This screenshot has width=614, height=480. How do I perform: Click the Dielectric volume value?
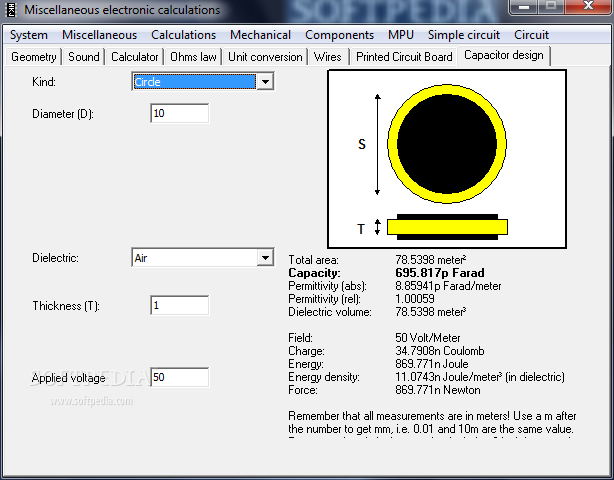click(431, 312)
